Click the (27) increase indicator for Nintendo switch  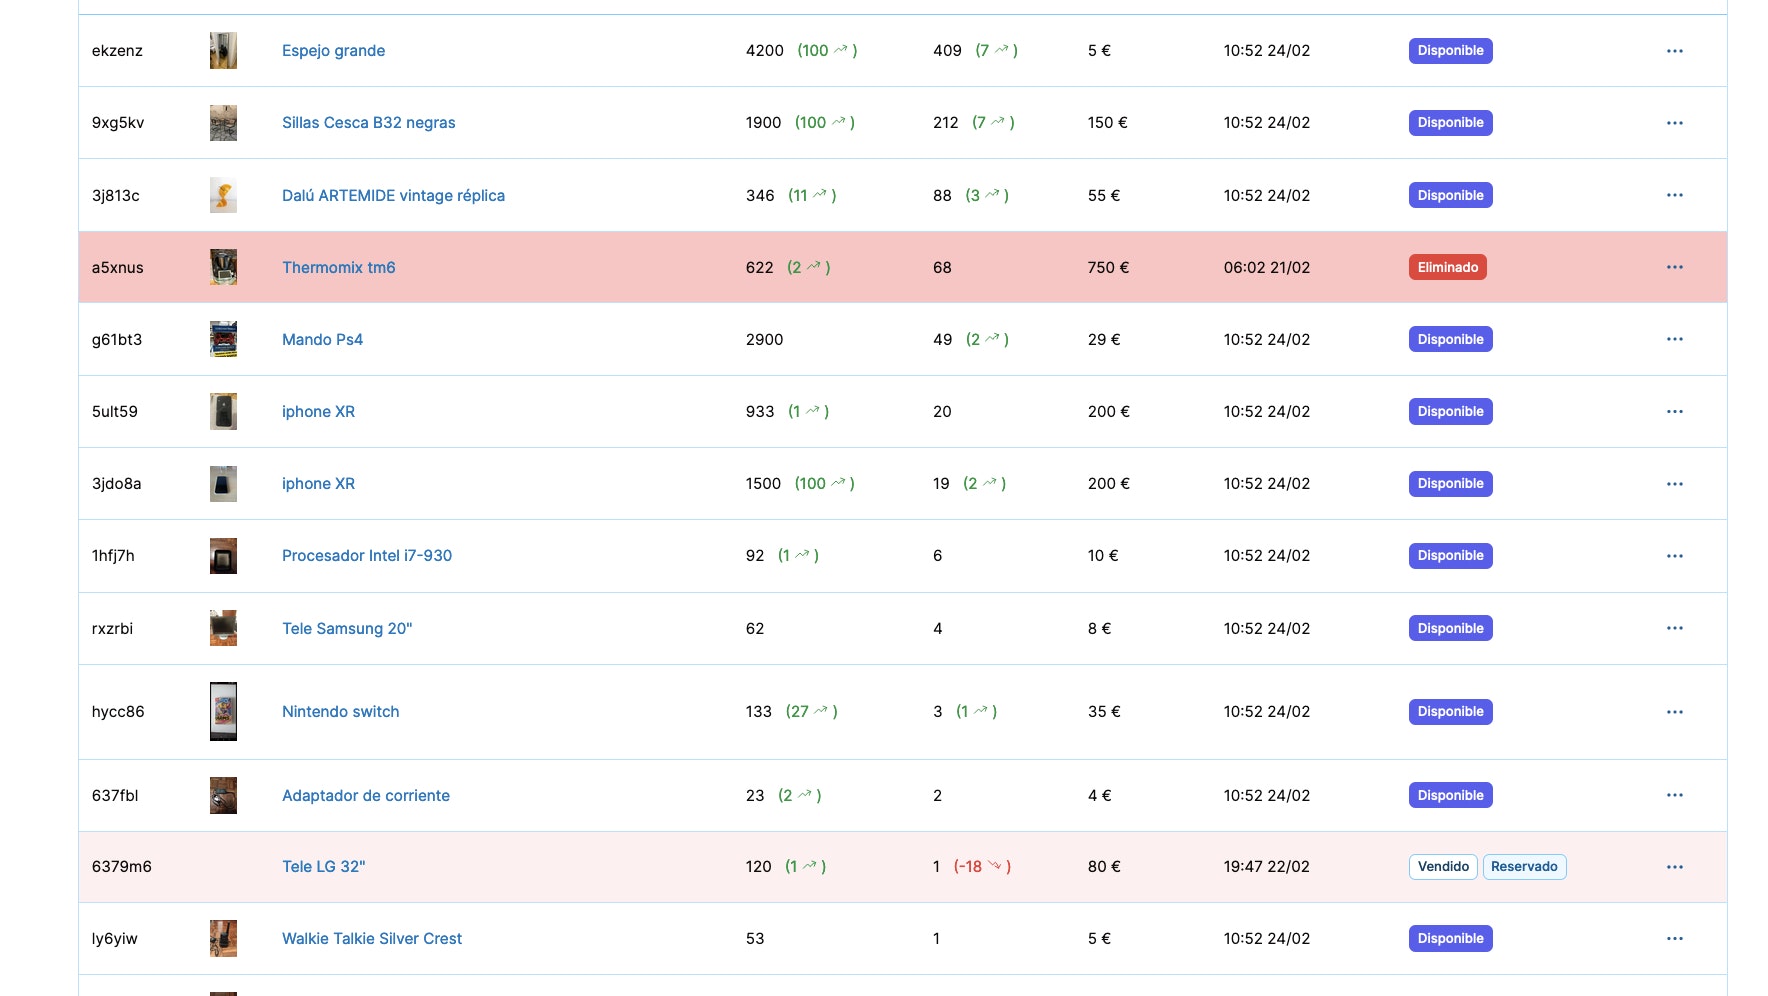tap(811, 711)
